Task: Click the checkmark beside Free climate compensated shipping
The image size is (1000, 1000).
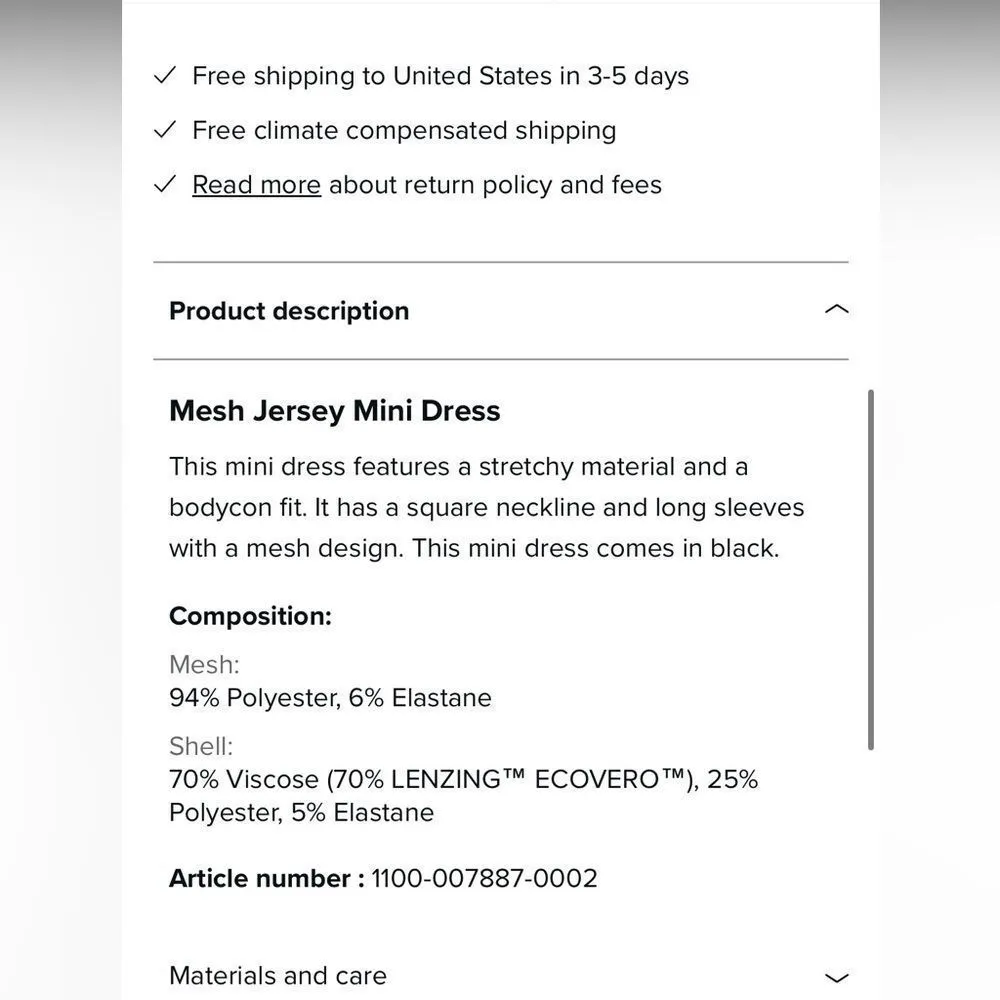Action: (166, 130)
